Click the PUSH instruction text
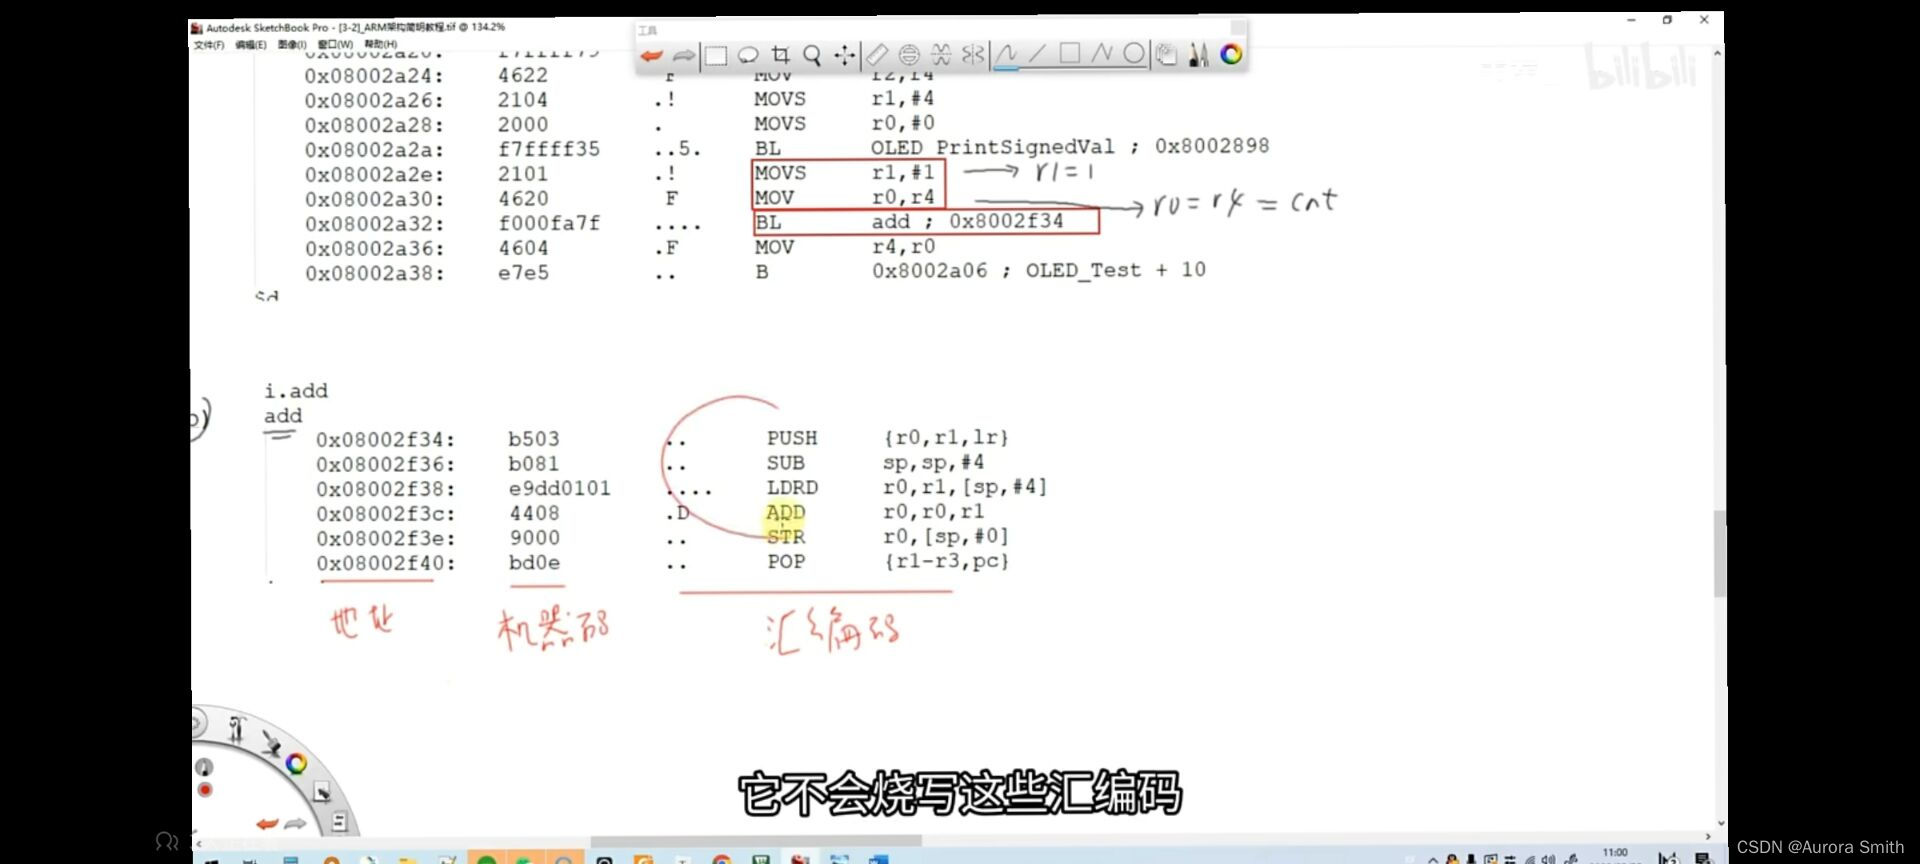Screen dimensions: 1920x864 click(792, 438)
